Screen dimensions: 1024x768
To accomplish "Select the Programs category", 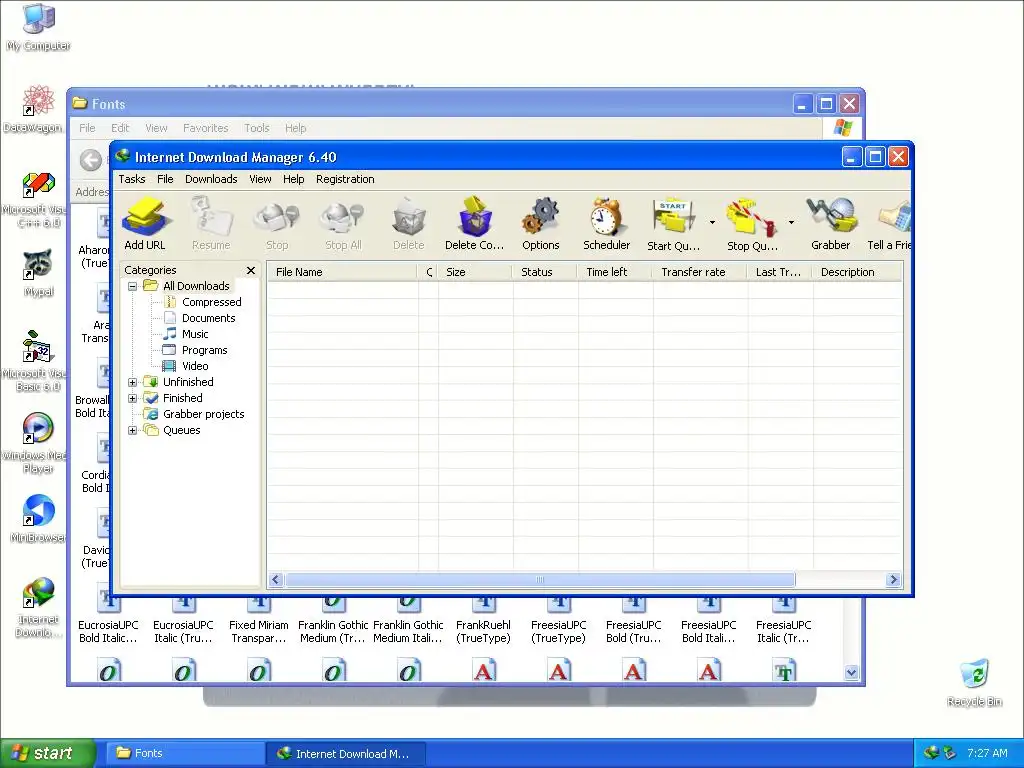I will pyautogui.click(x=204, y=350).
